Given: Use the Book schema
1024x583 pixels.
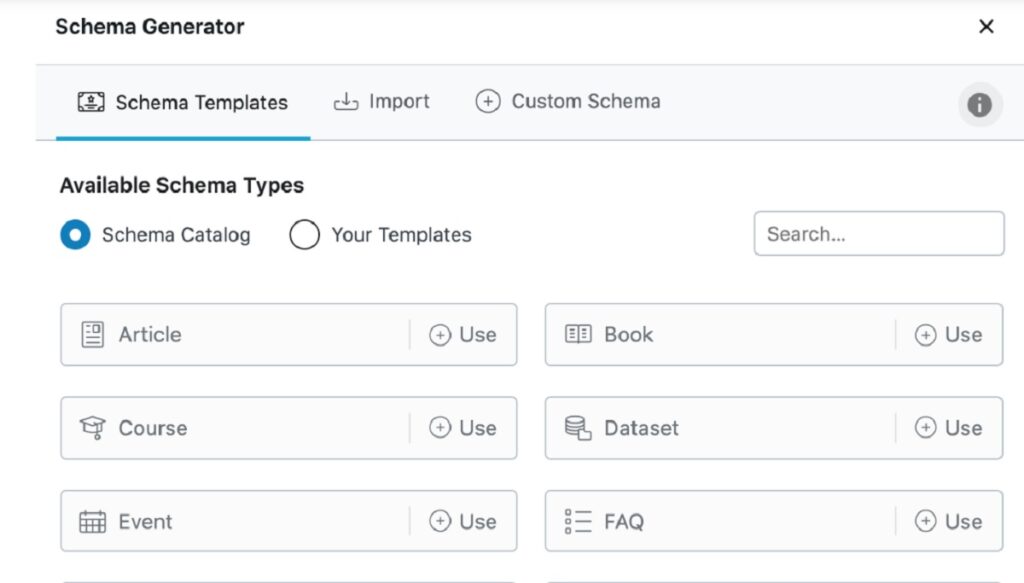Looking at the screenshot, I should click(948, 335).
